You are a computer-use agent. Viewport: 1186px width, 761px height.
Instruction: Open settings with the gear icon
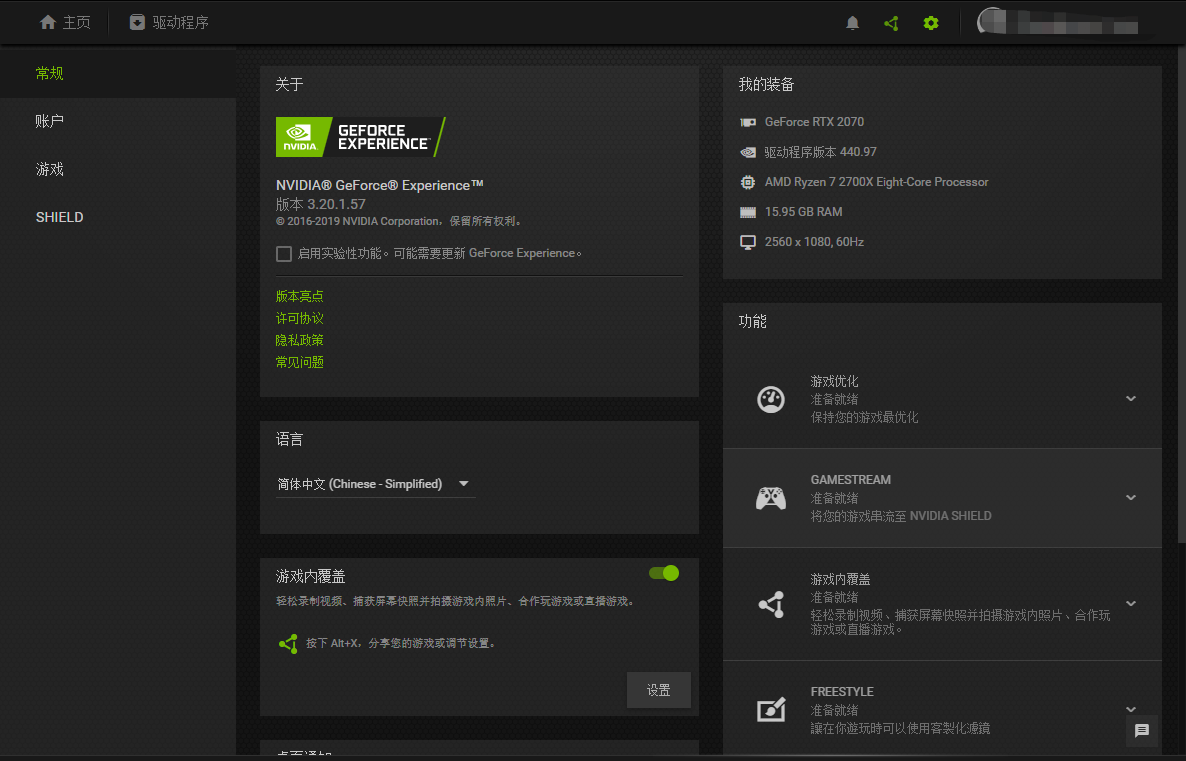pos(930,22)
